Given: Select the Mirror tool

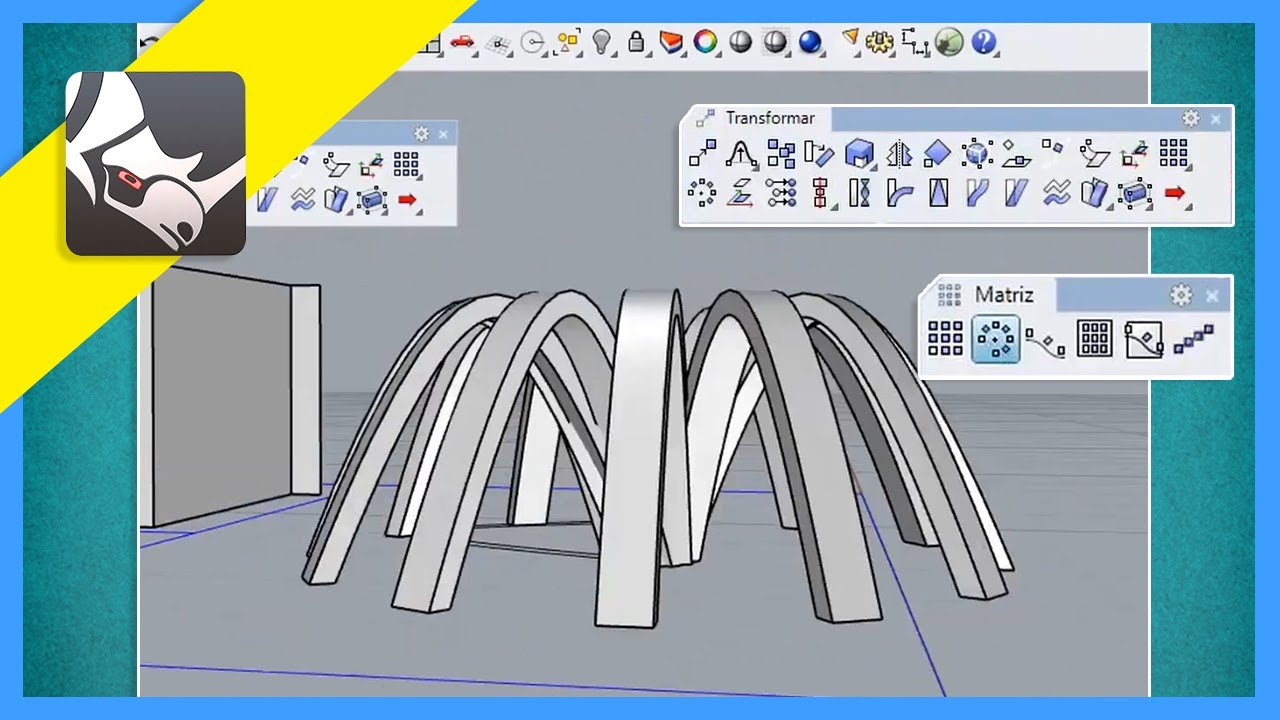Looking at the screenshot, I should tap(900, 153).
